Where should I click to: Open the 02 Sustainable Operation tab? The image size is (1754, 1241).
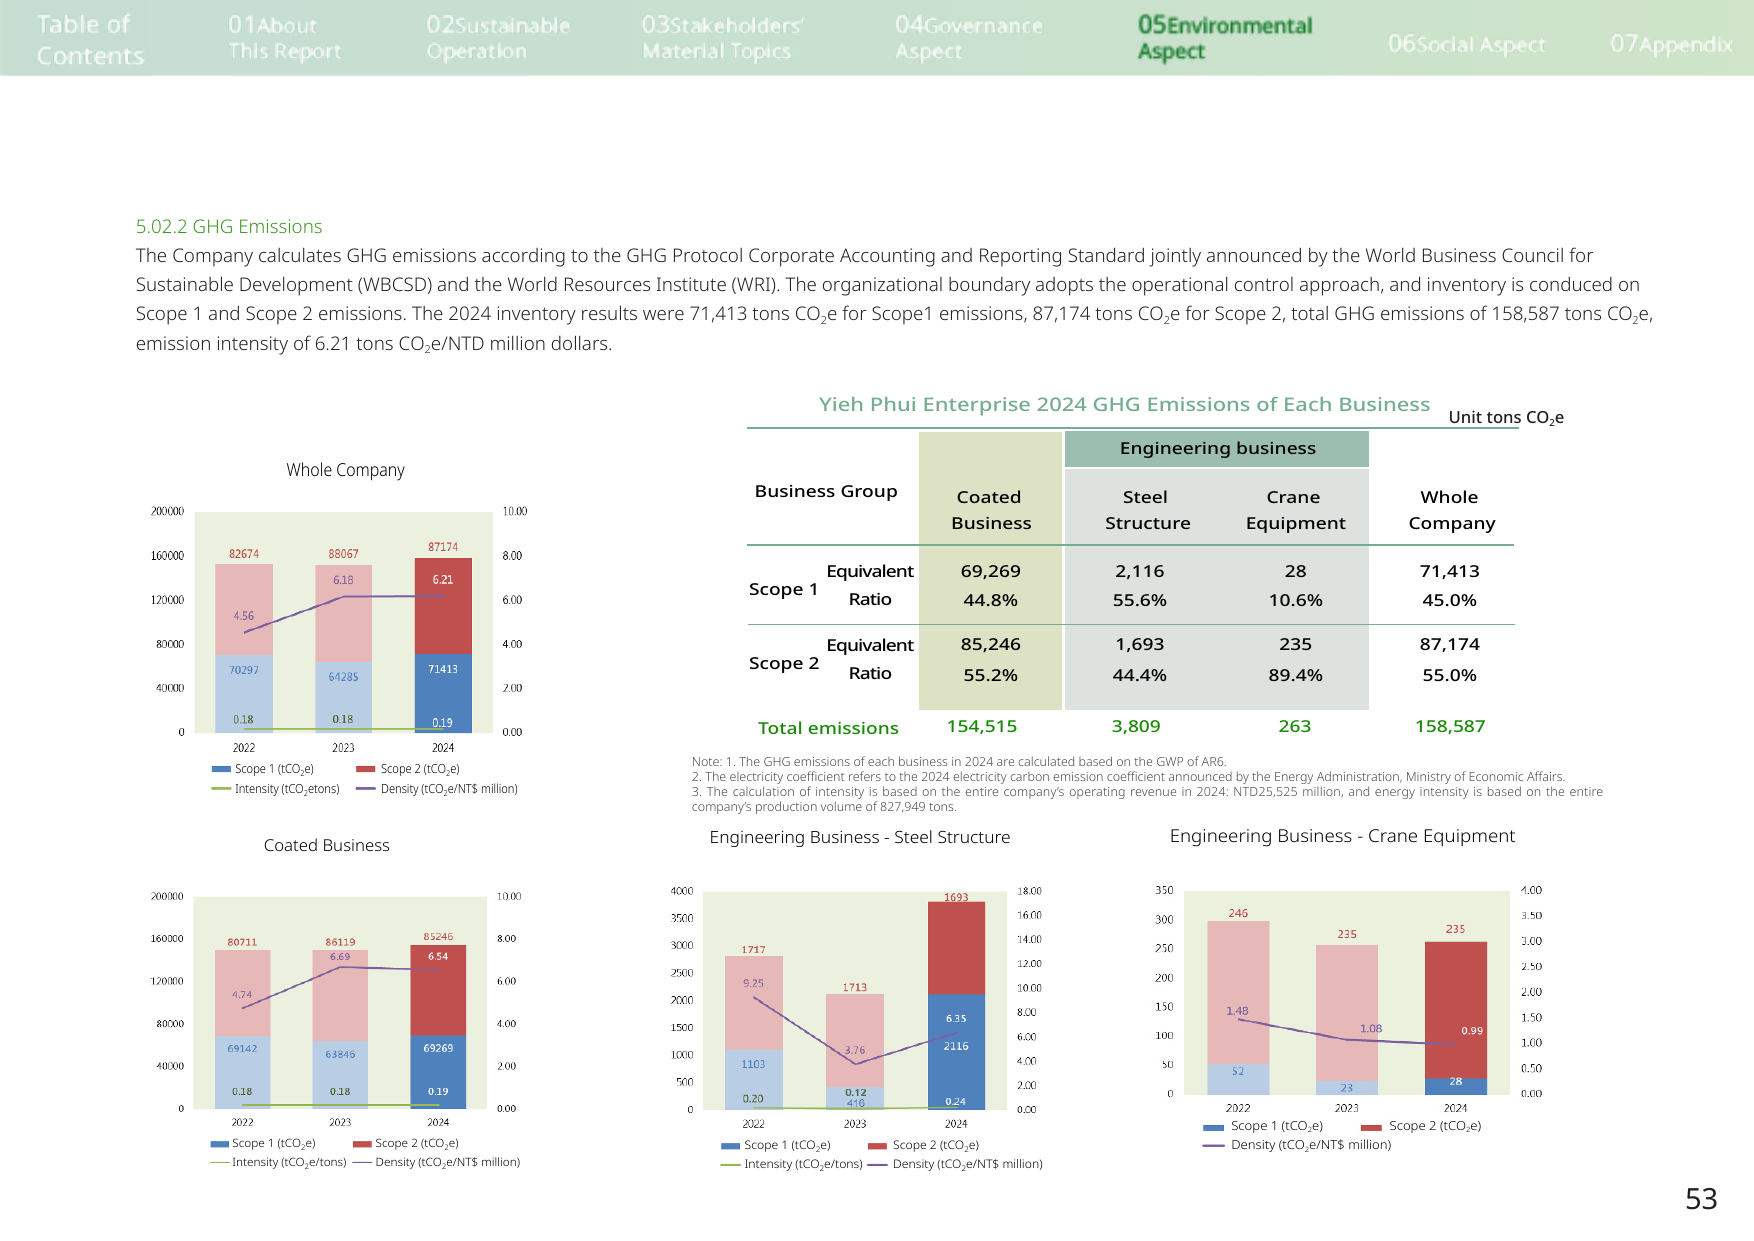coord(498,38)
